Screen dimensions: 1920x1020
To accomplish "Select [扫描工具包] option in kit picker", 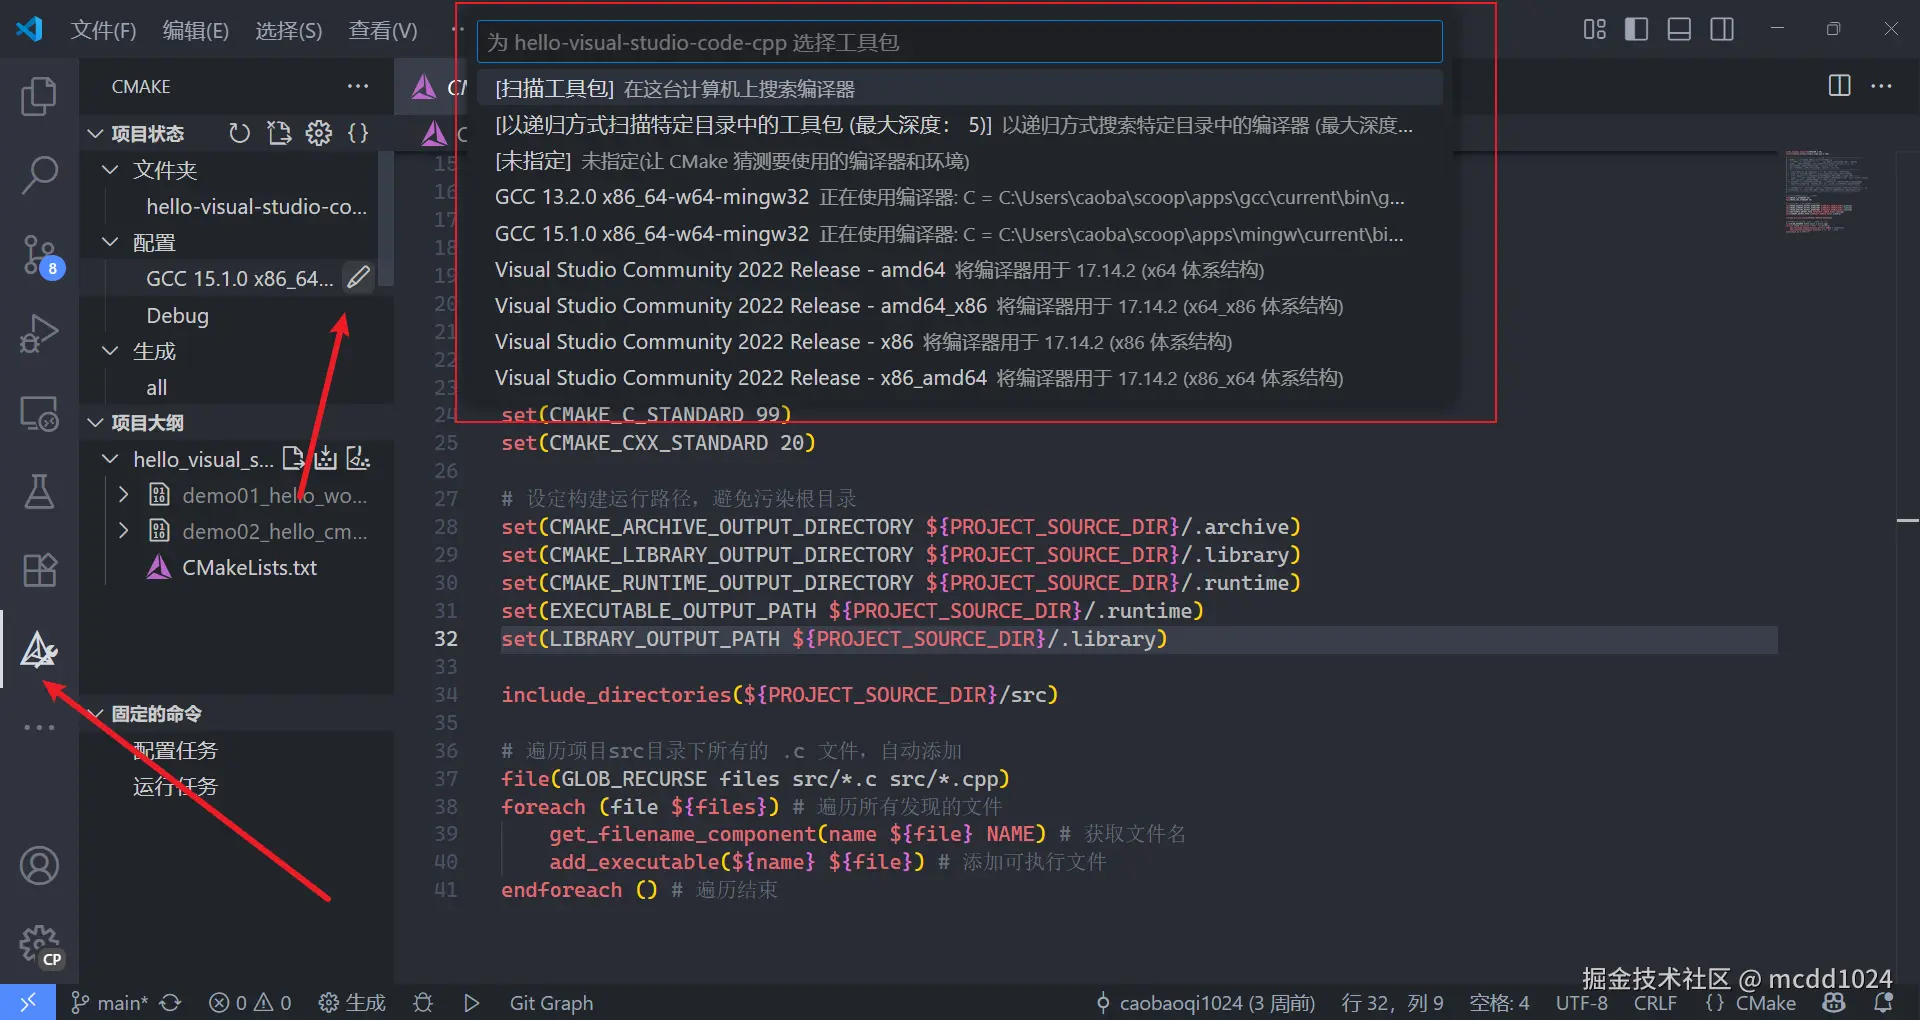I will 960,89.
